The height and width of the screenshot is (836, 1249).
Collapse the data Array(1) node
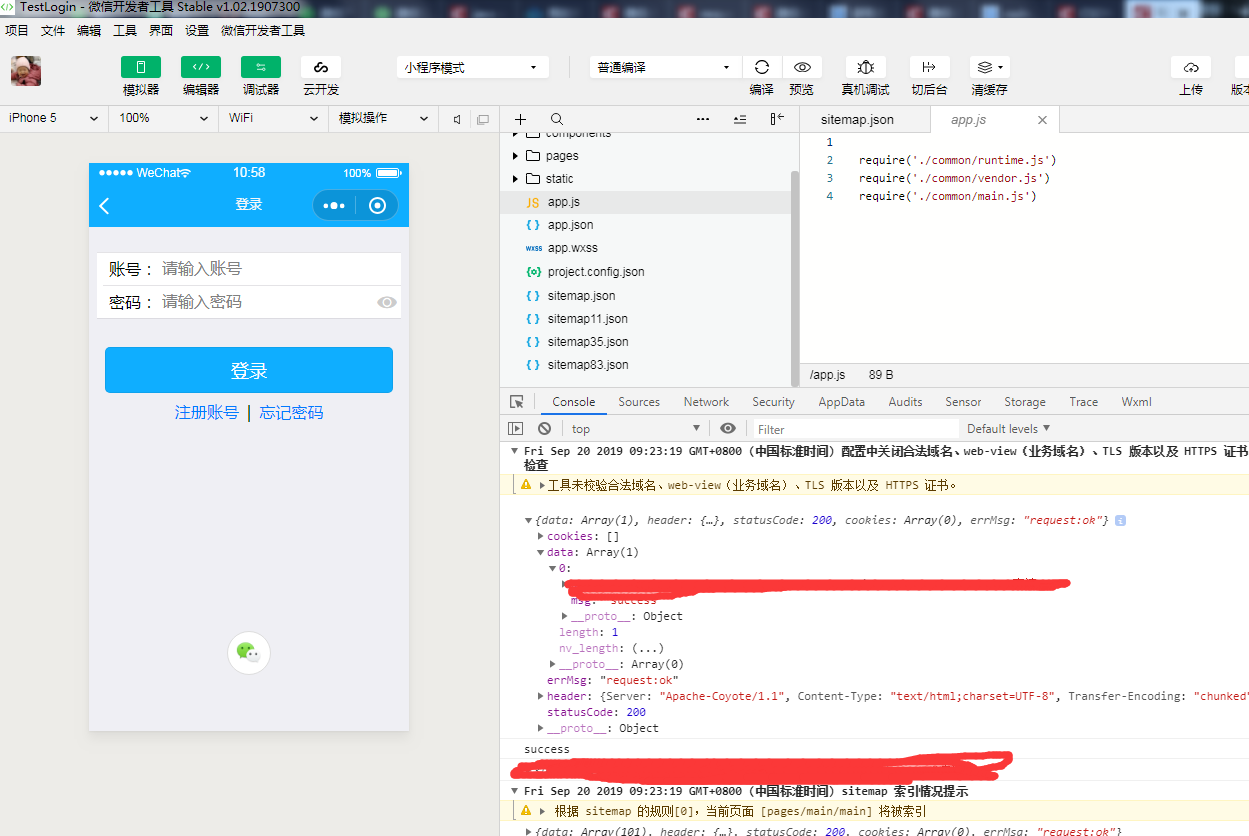click(541, 552)
